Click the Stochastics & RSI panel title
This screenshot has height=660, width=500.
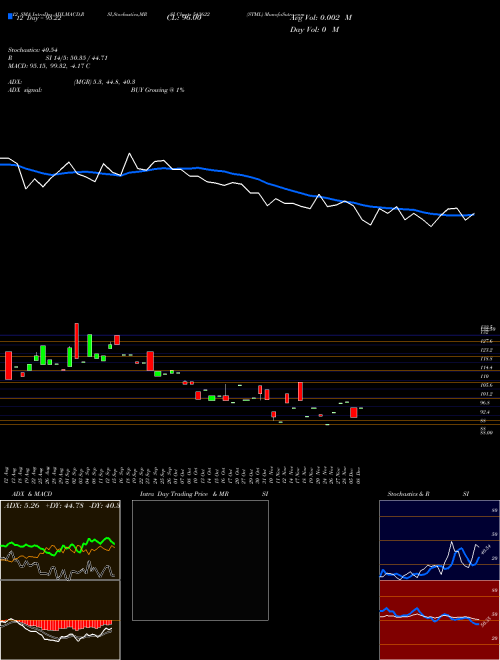click(428, 494)
